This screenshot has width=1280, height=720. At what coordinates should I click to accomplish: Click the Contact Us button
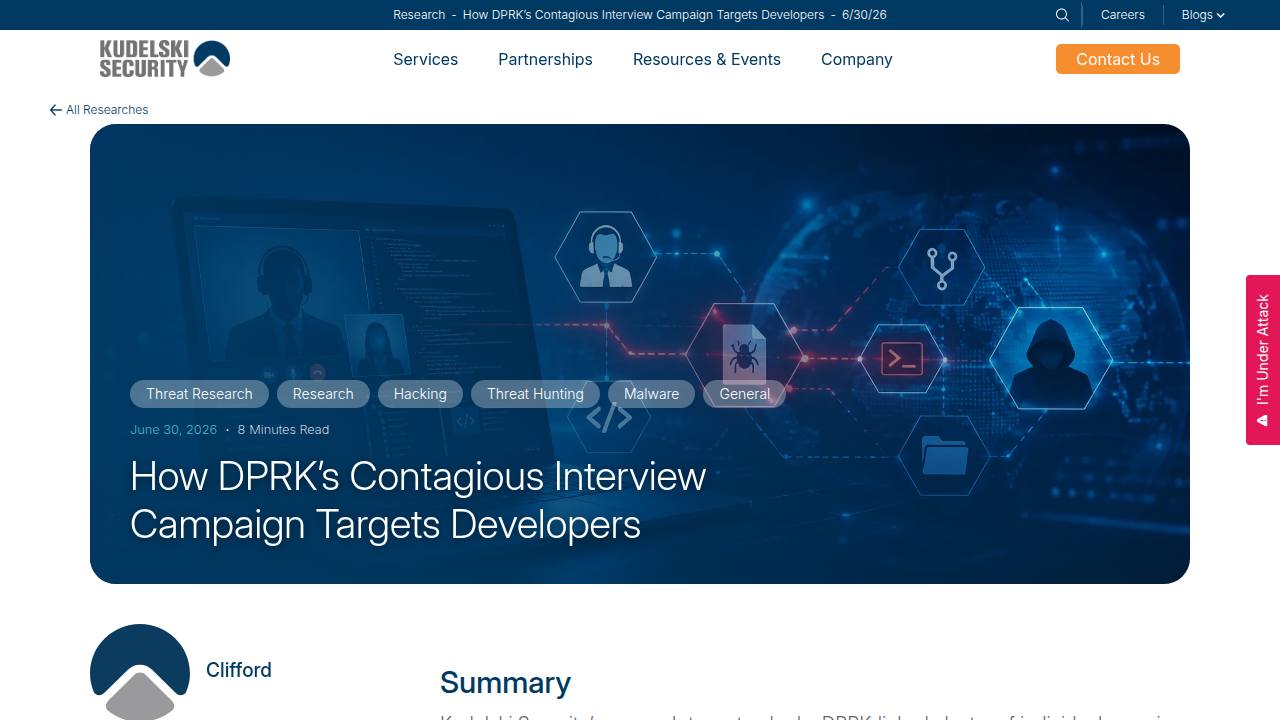(x=1118, y=59)
